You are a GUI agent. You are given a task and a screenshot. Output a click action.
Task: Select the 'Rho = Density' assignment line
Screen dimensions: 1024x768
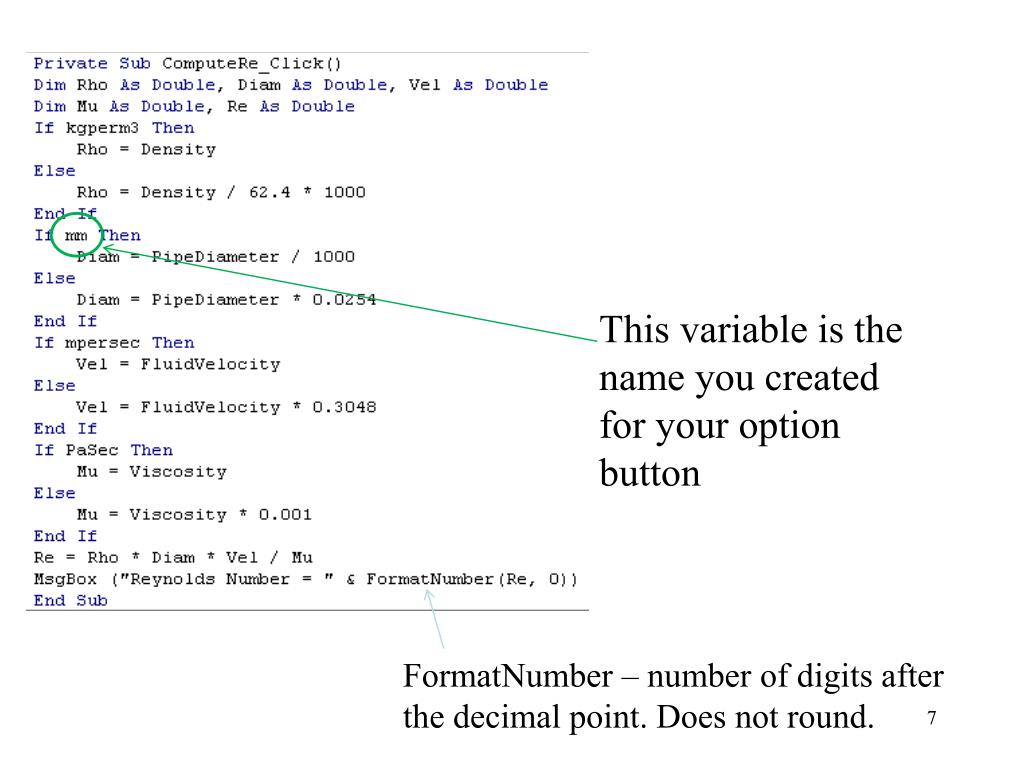point(146,150)
